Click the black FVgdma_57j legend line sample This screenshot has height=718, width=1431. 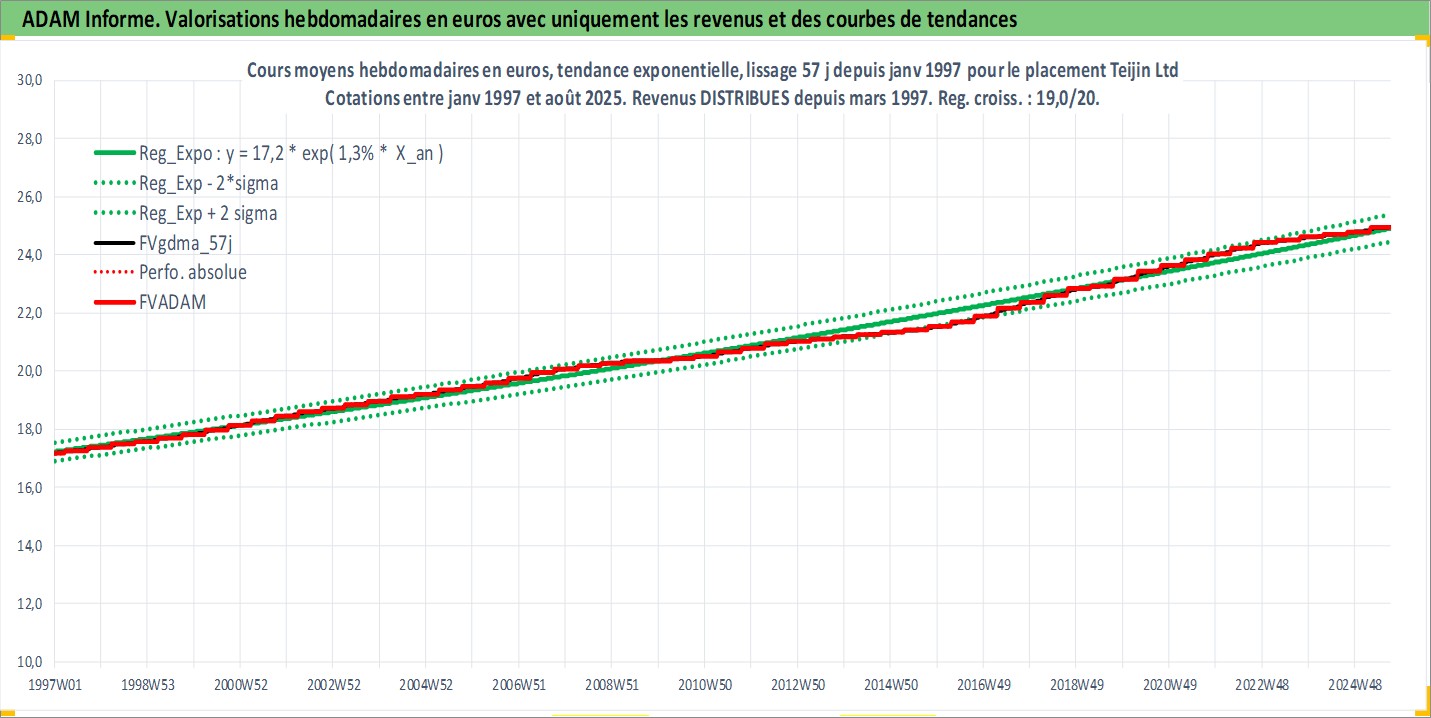(114, 242)
